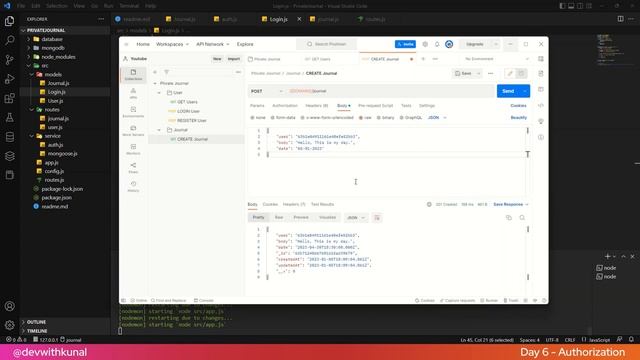Click Postman Environments sidebar icon
The image size is (640, 360).
click(133, 112)
